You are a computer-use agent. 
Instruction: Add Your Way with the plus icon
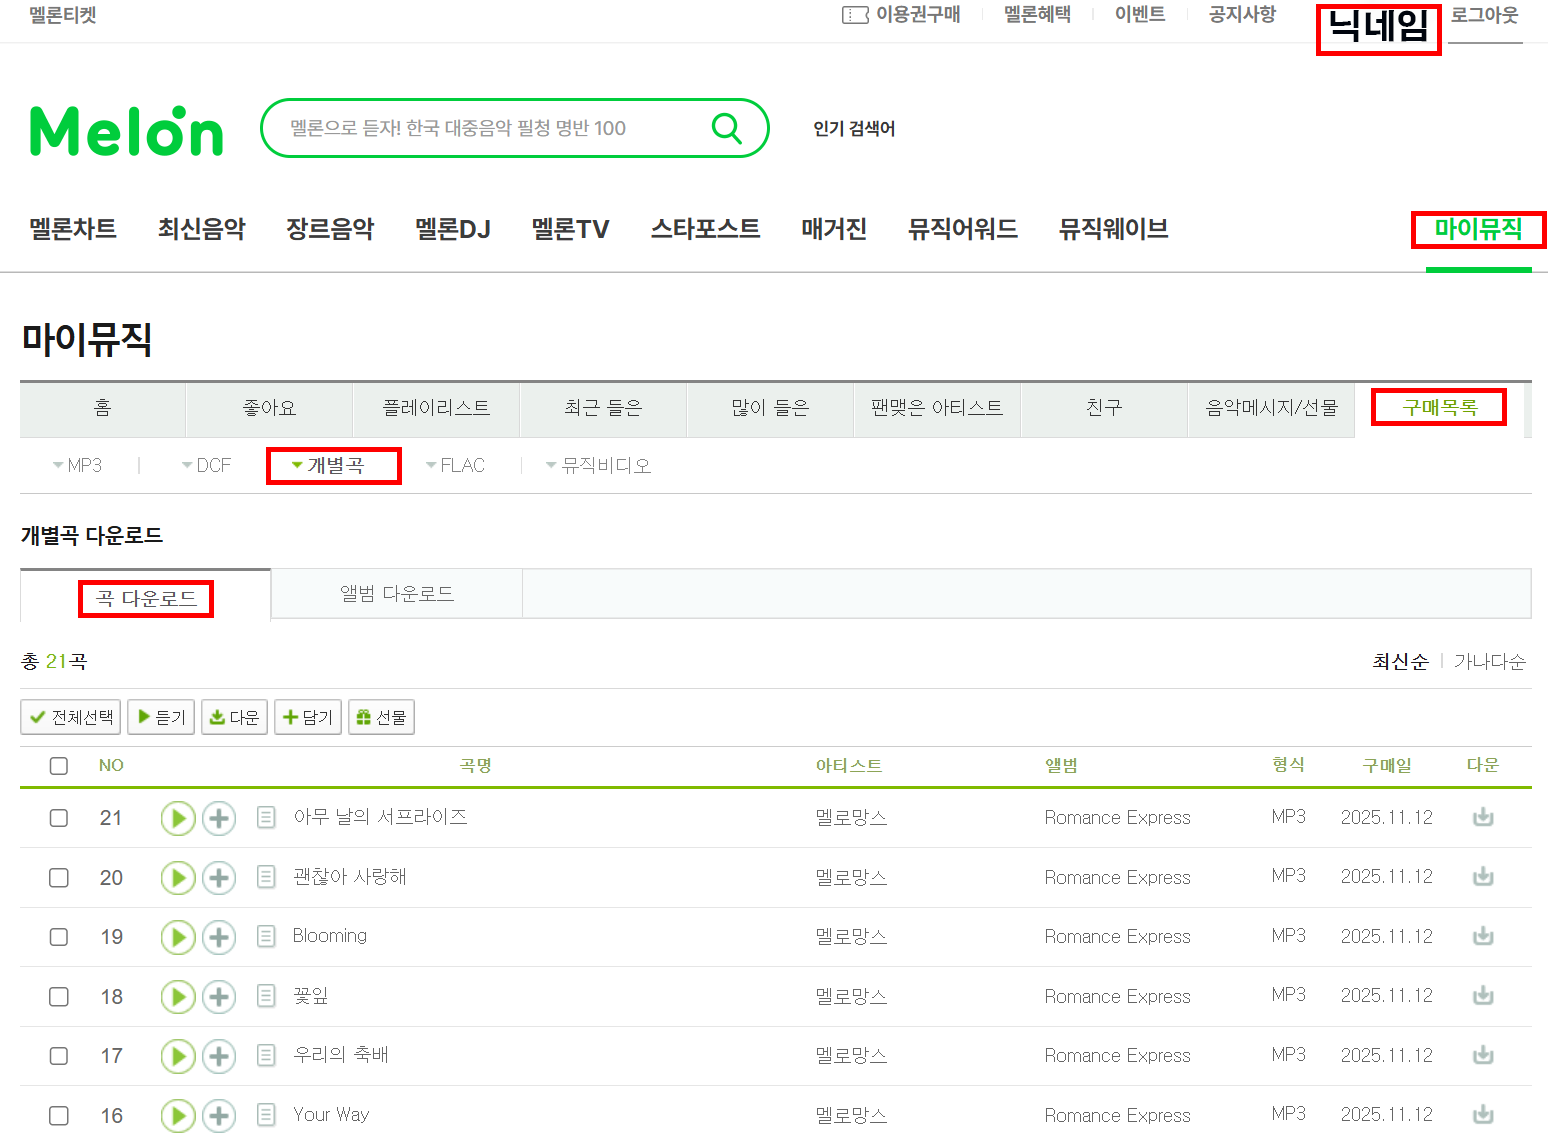pyautogui.click(x=219, y=1115)
